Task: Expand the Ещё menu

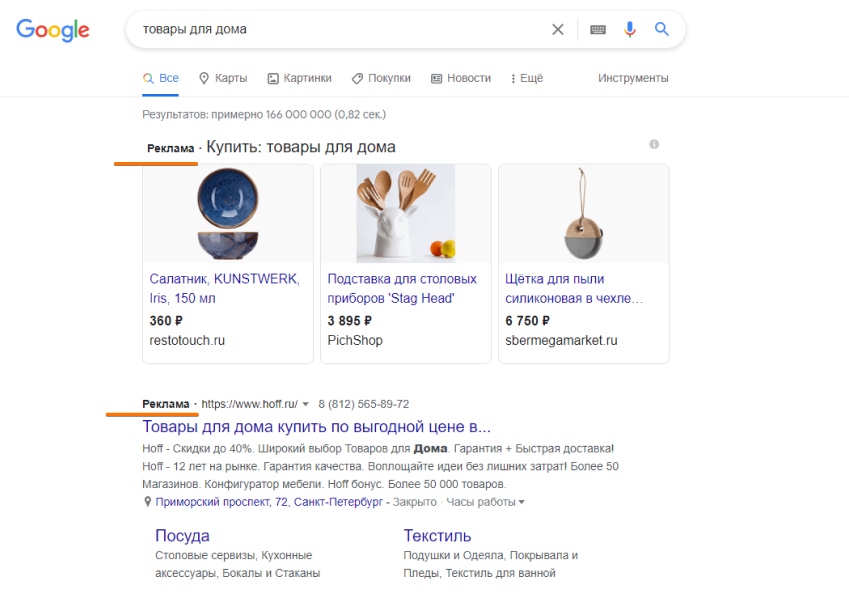Action: (527, 78)
